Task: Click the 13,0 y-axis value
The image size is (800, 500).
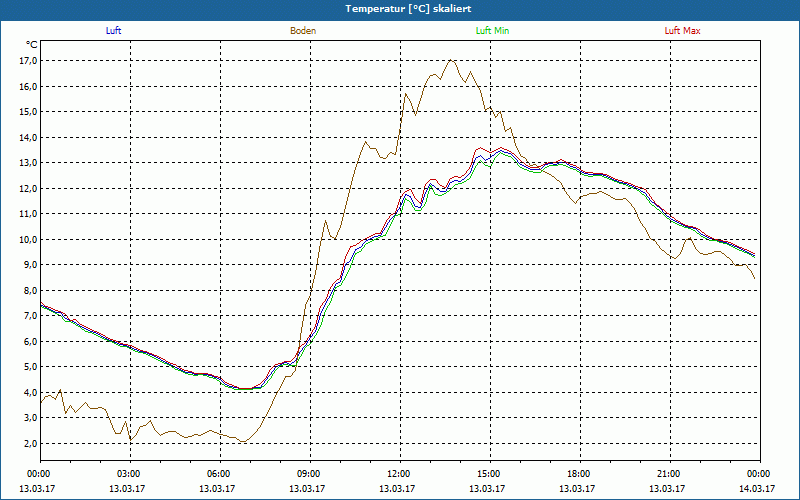Action: (x=28, y=163)
